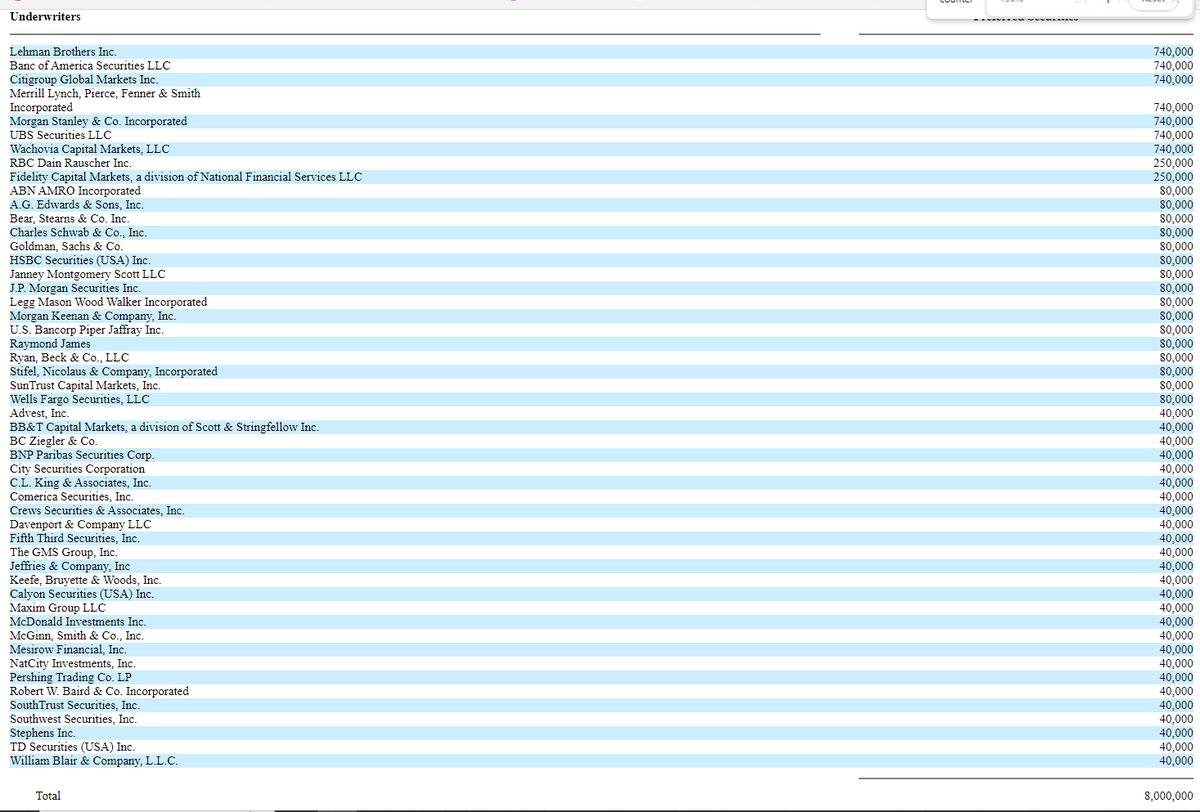Click Bear, Stearns & Co. Inc.
1200x812 pixels.
pos(69,218)
